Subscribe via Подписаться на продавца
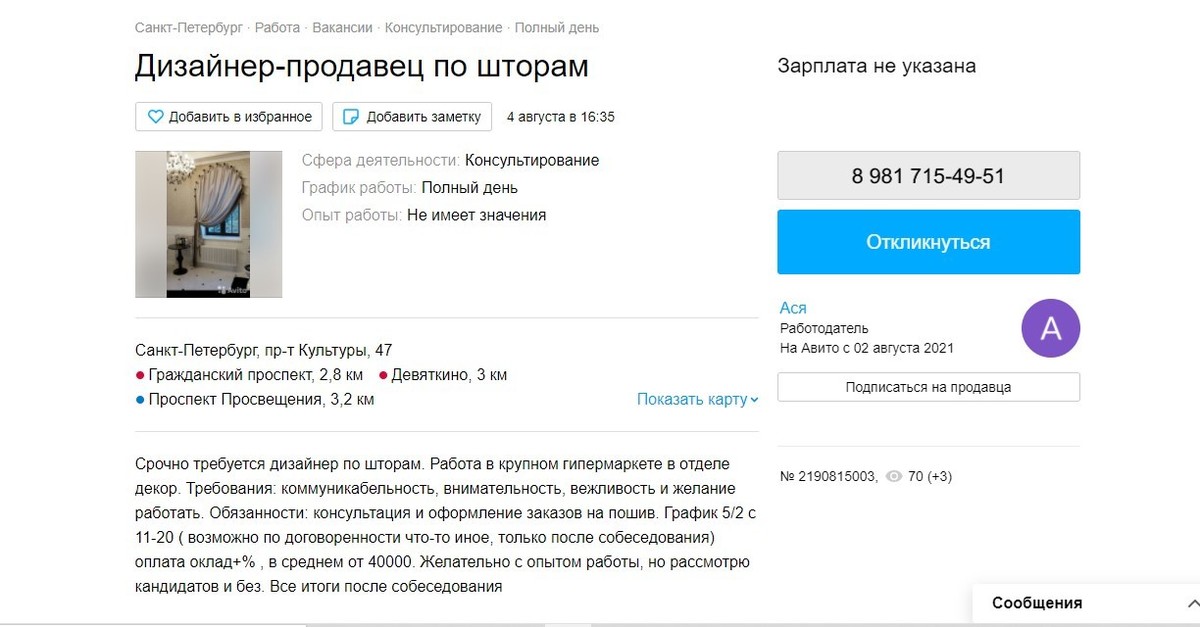This screenshot has width=1200, height=627. click(928, 387)
